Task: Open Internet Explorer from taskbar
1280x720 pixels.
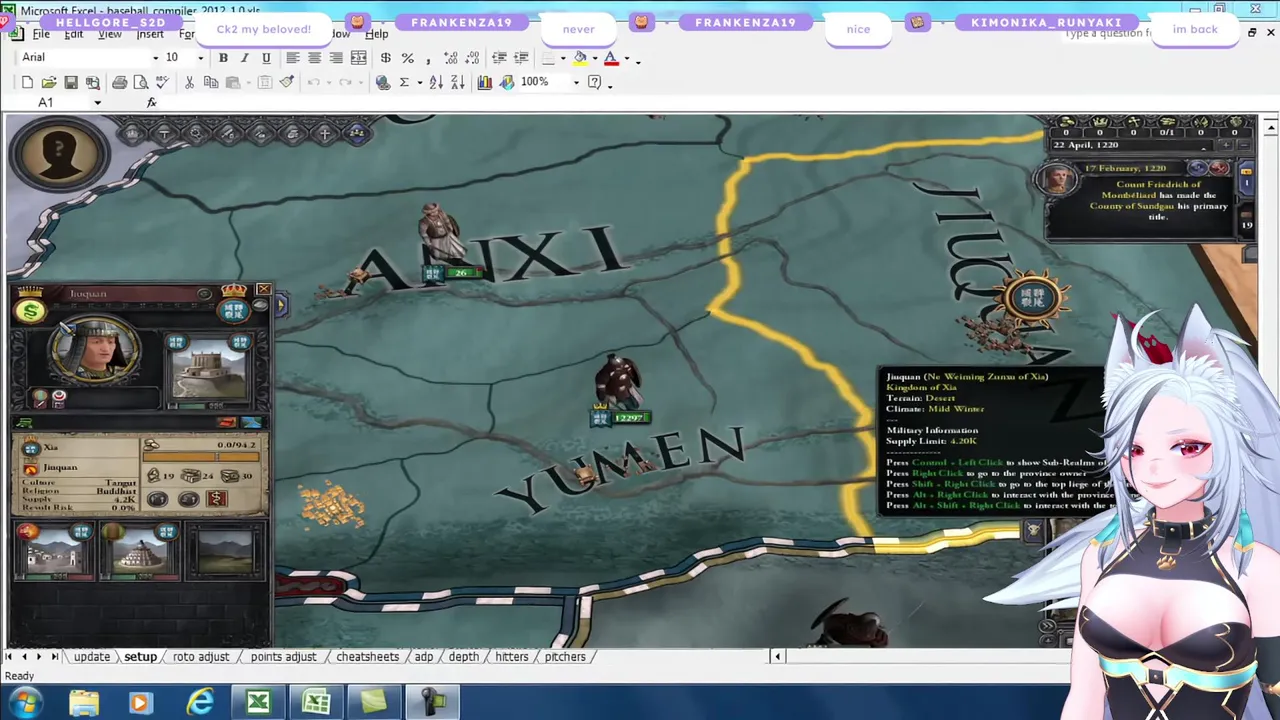Action: point(200,703)
